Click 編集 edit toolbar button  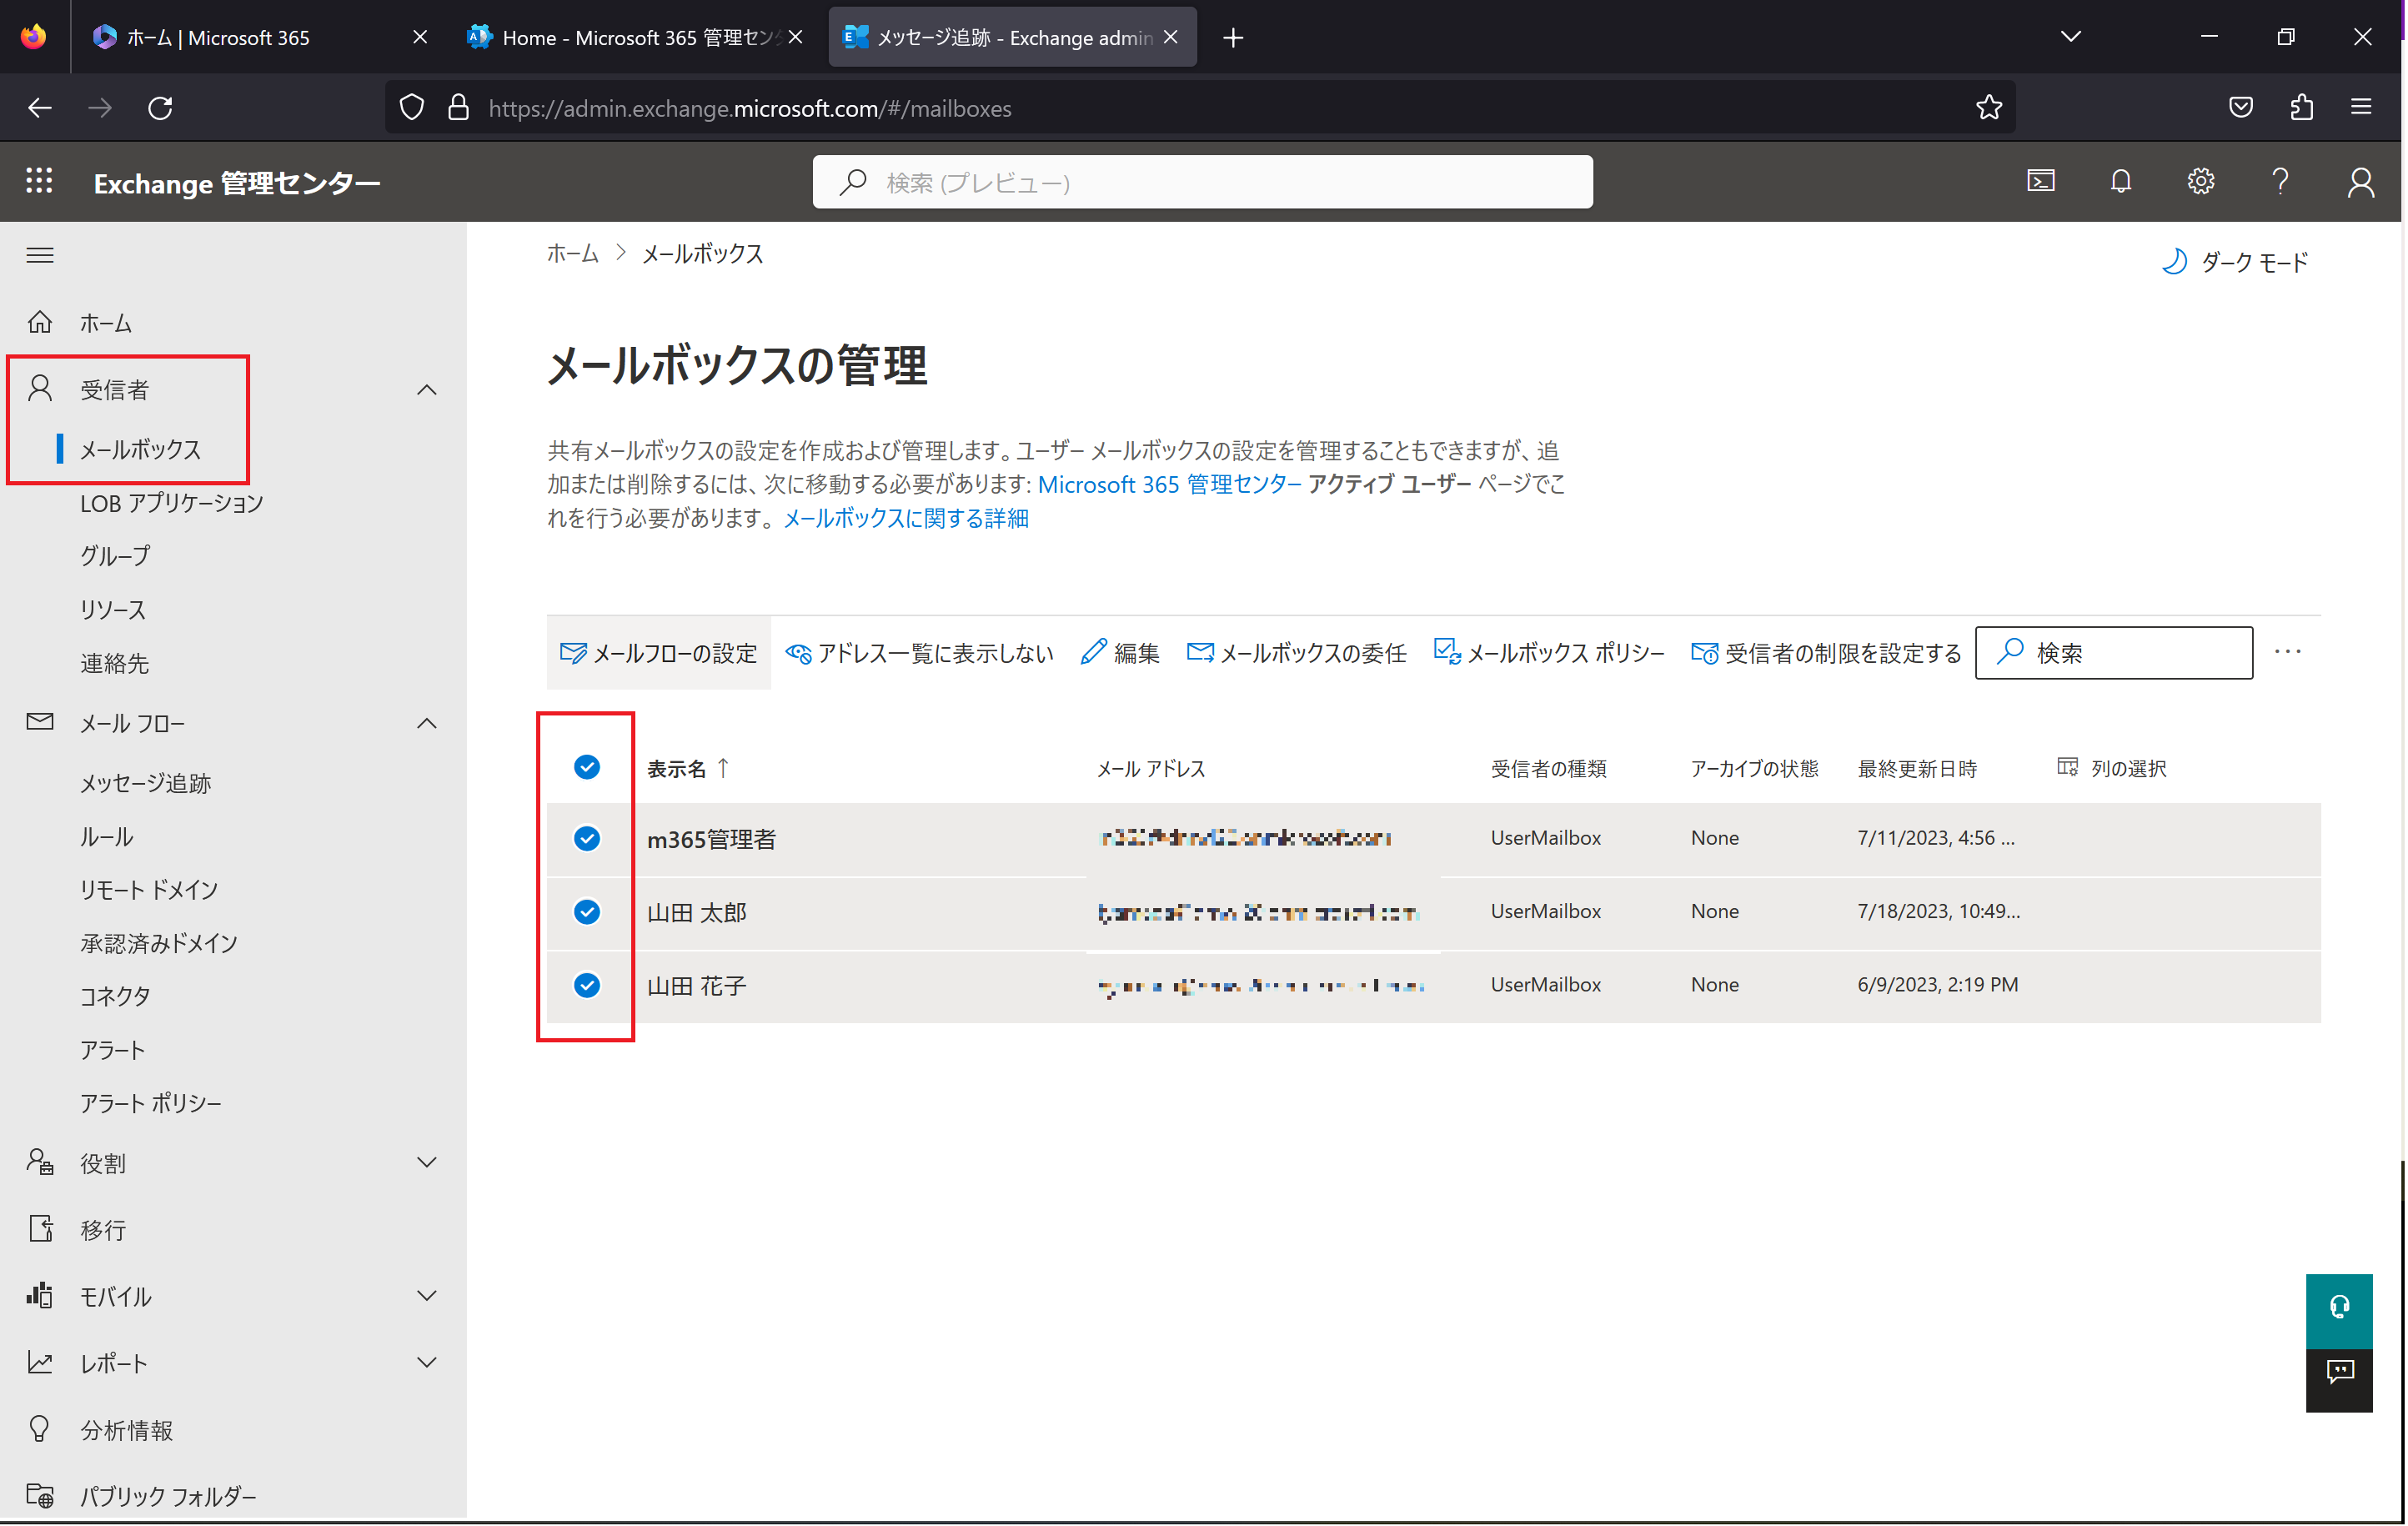(x=1120, y=652)
